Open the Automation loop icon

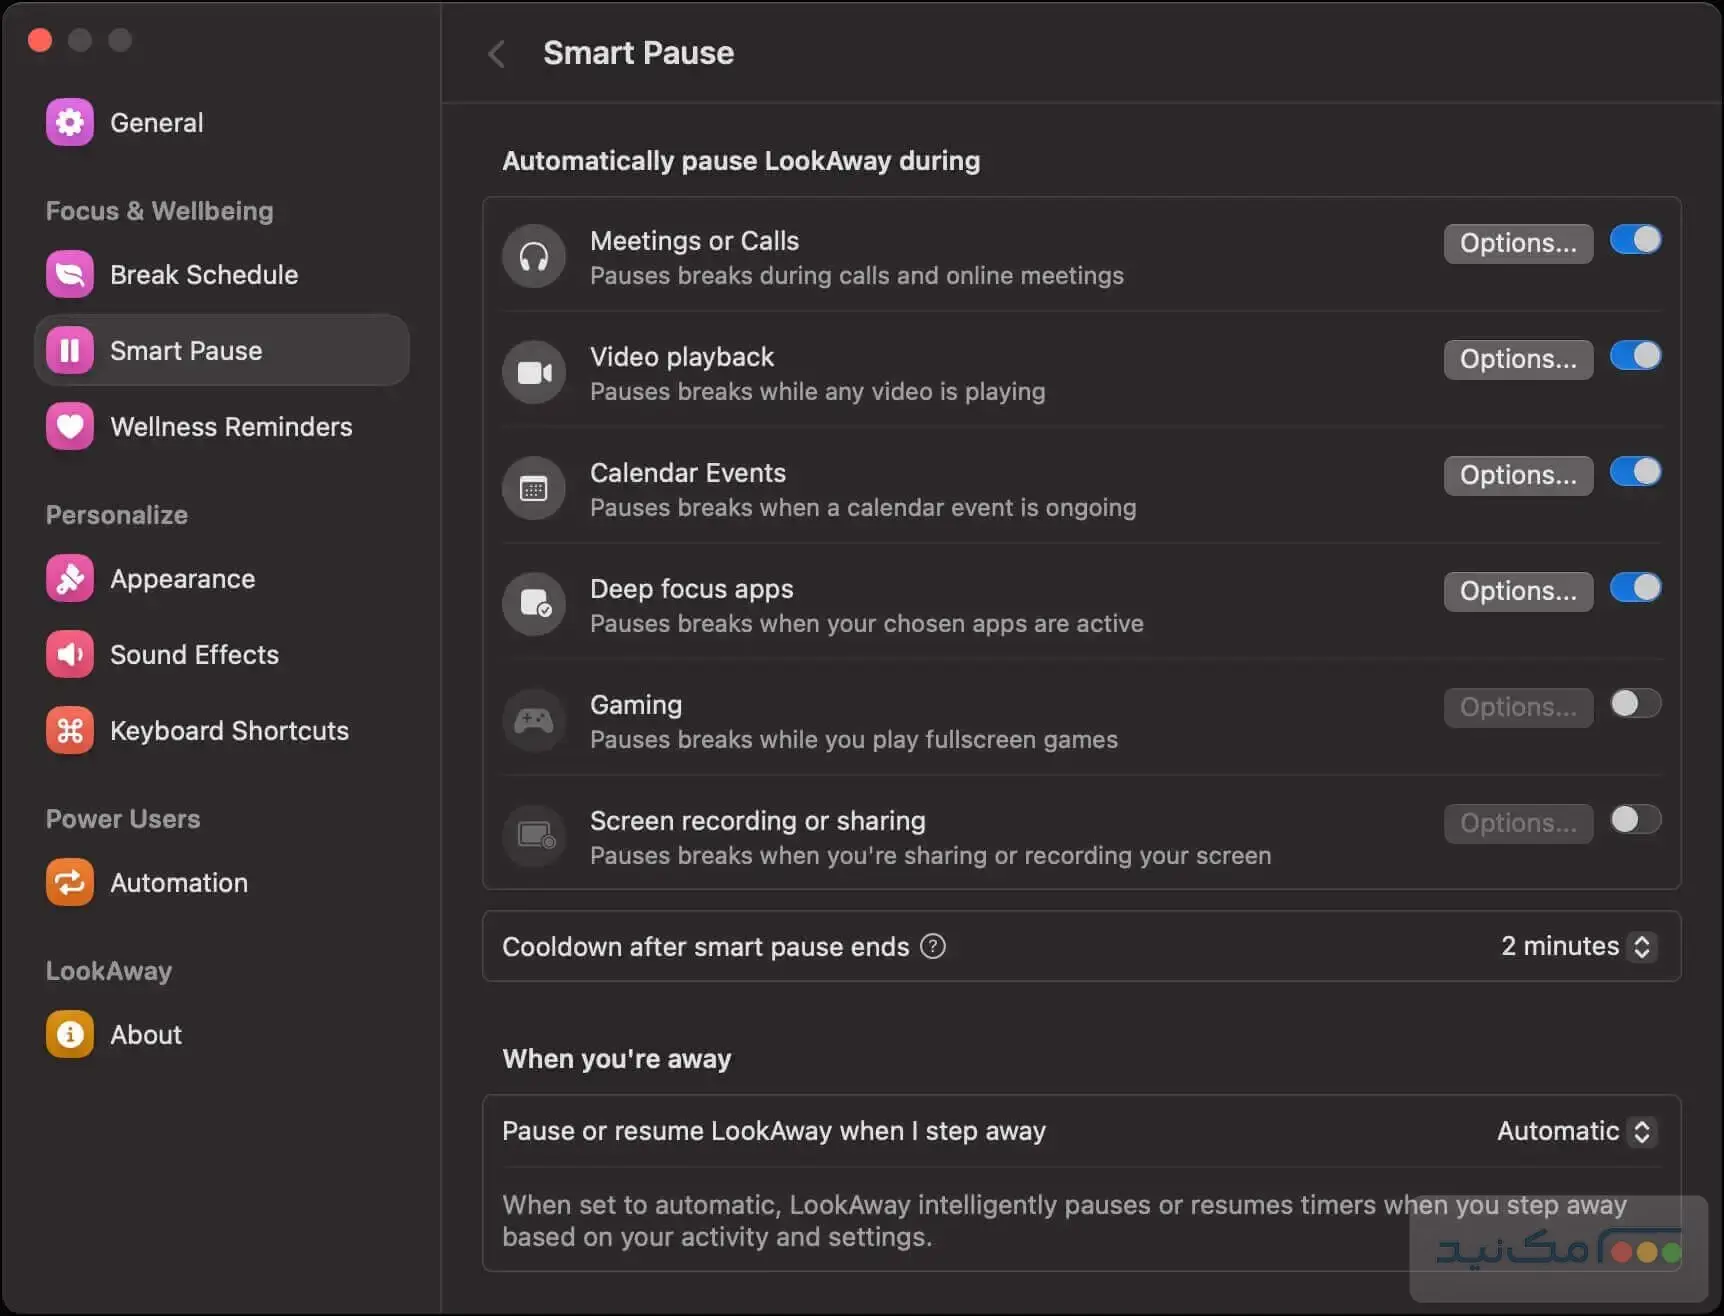69,883
